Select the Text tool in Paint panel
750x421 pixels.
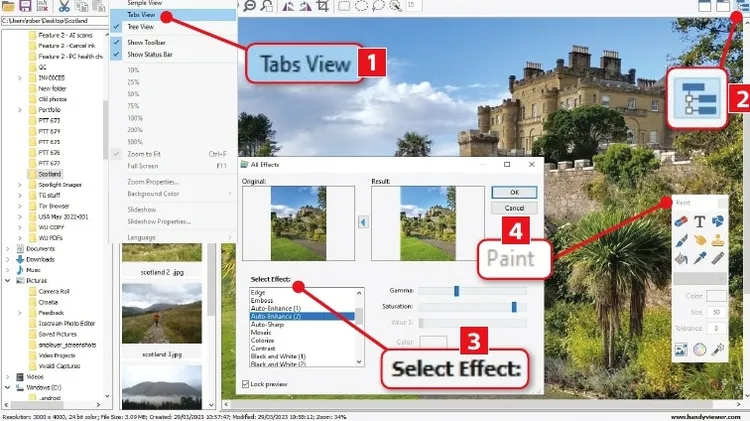pos(699,222)
